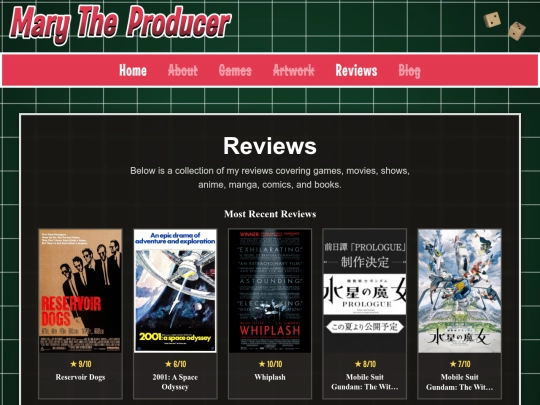
Task: Click the 'Below is a collection' description text
Action: tap(270, 178)
